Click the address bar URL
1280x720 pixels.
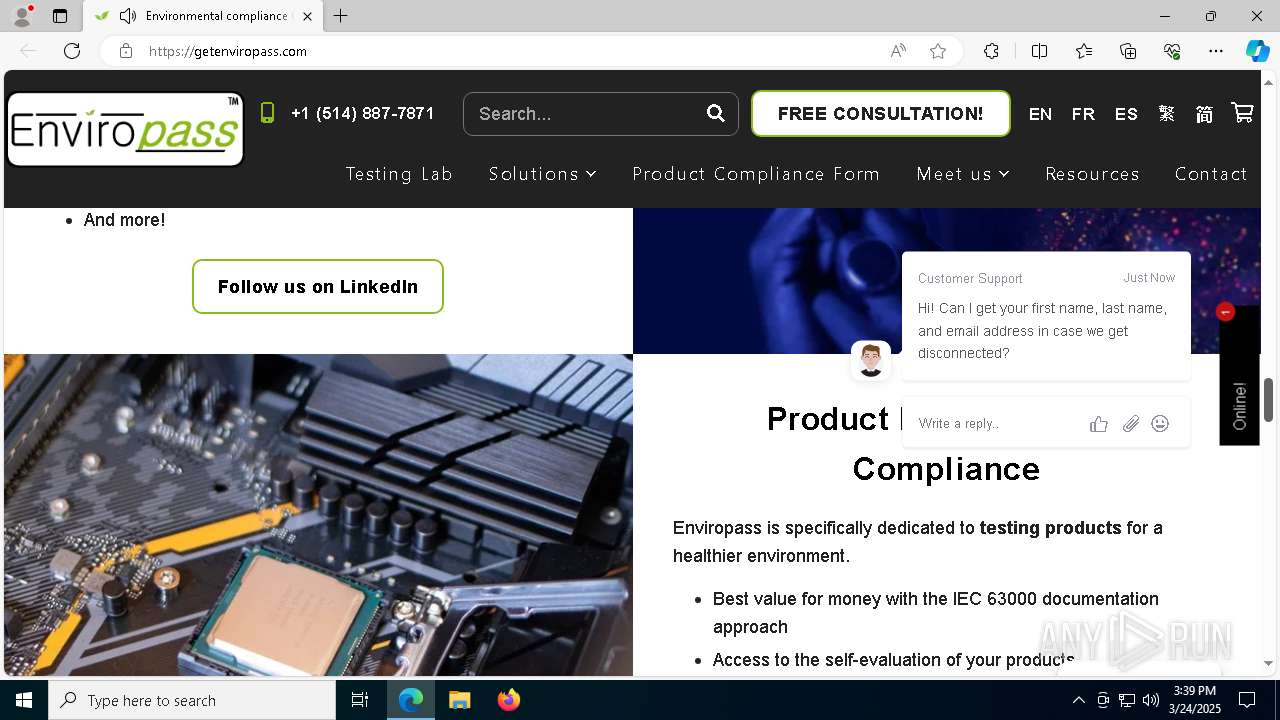228,51
